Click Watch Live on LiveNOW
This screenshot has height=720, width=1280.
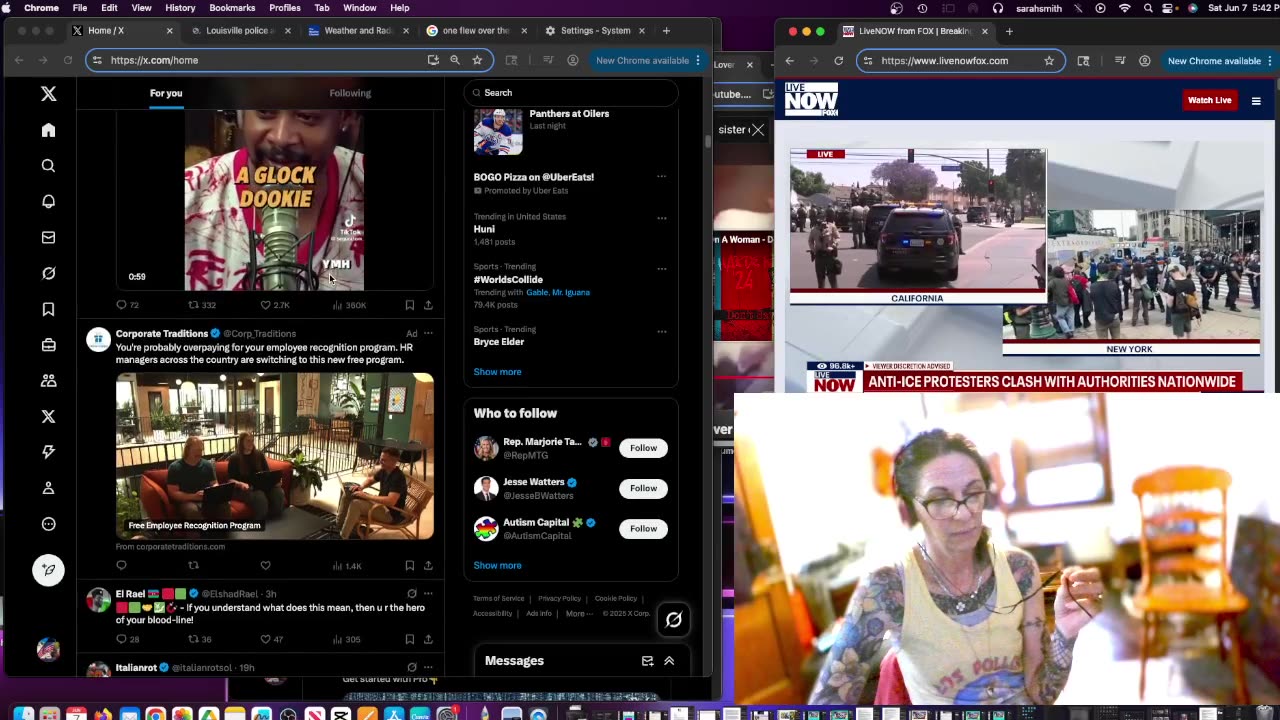[x=1209, y=100]
